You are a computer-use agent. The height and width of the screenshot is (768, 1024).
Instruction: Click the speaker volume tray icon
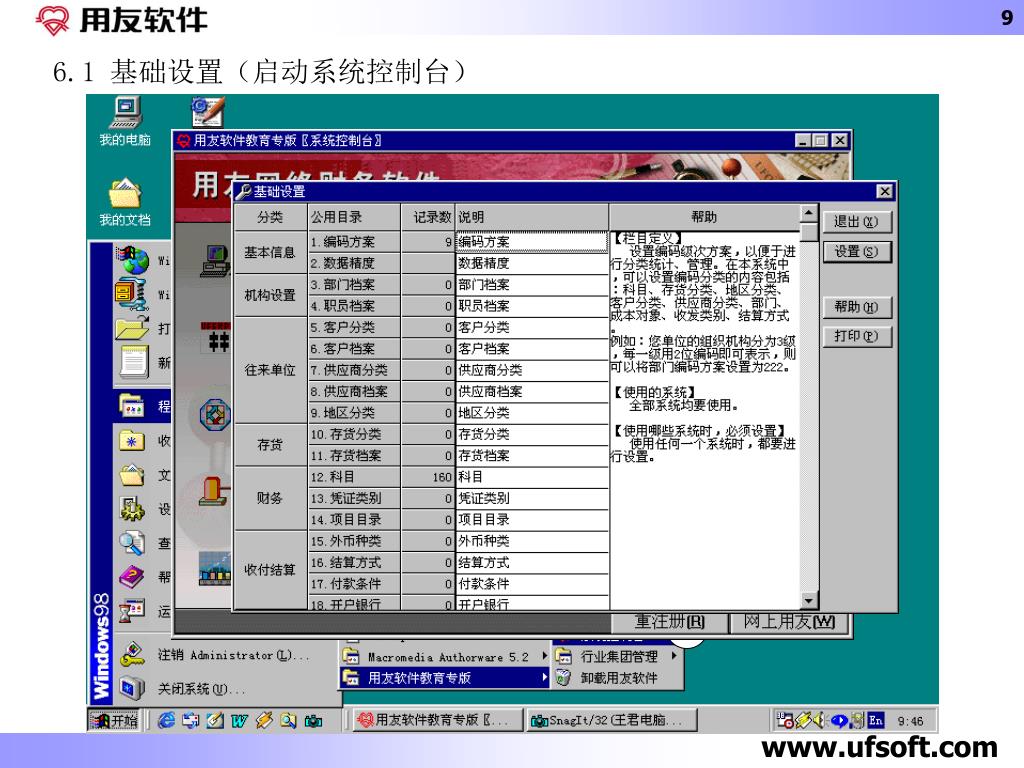coord(818,720)
